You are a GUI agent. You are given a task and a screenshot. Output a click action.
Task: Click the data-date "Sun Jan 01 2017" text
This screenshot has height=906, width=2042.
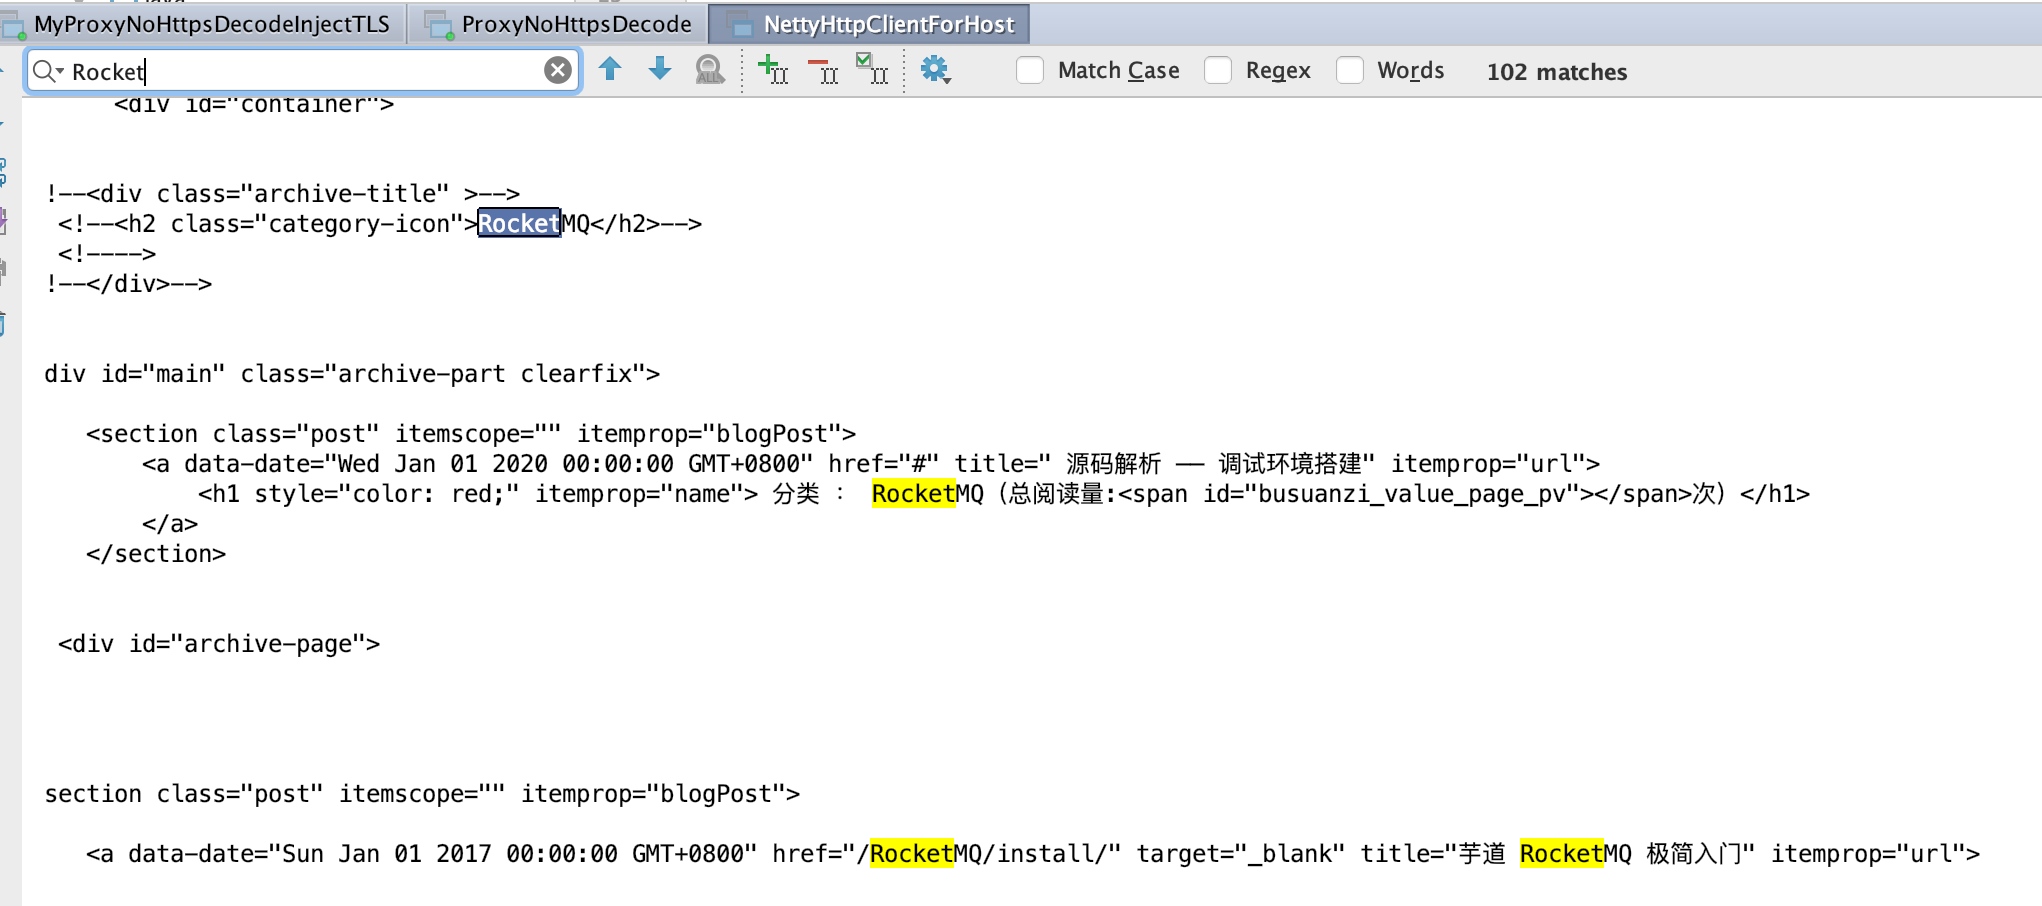(387, 853)
